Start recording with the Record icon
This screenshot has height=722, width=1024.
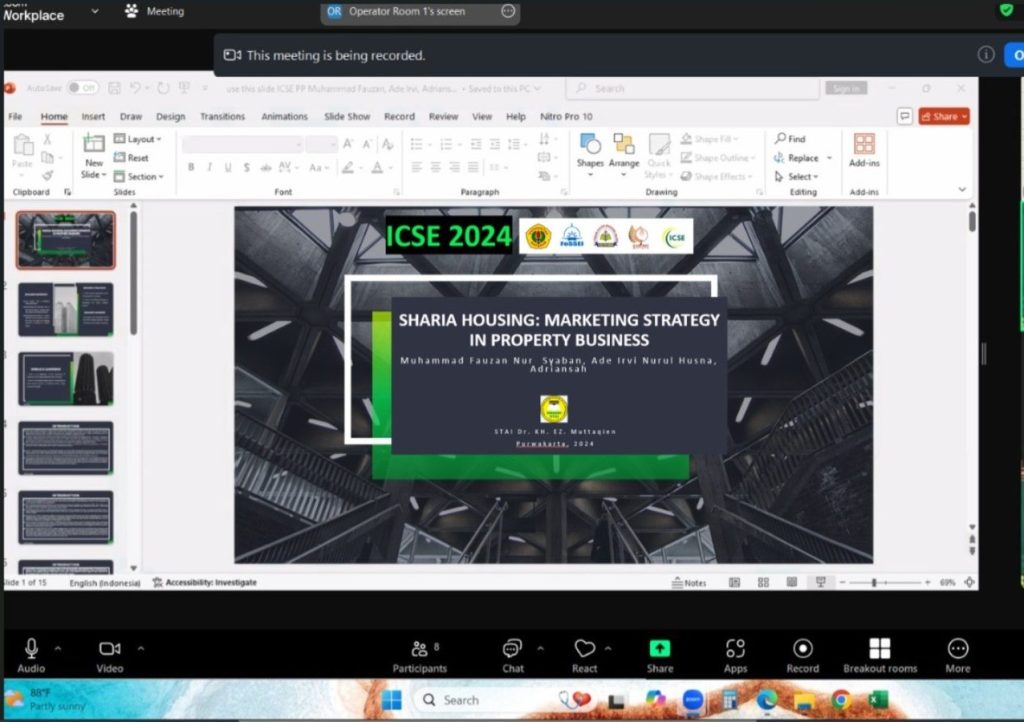coord(802,650)
